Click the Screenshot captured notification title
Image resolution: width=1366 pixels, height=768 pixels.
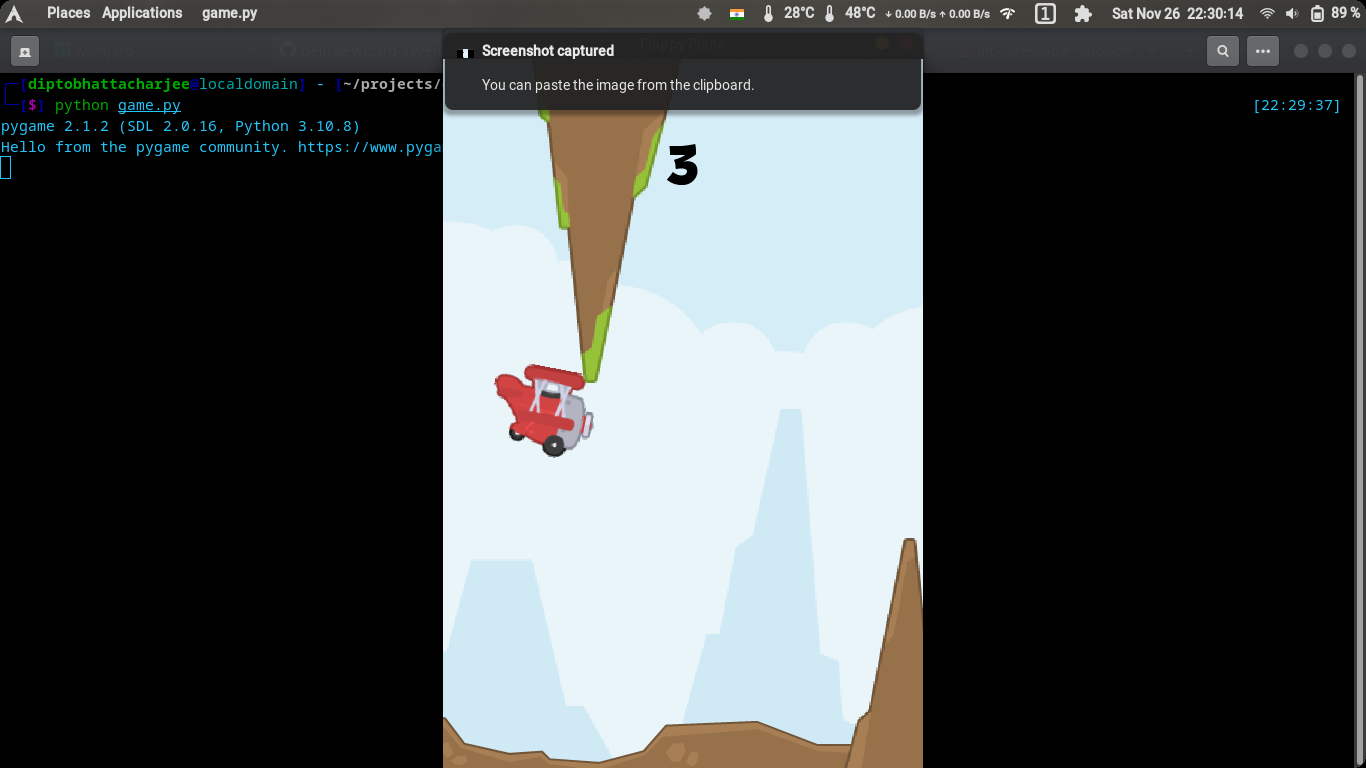548,51
